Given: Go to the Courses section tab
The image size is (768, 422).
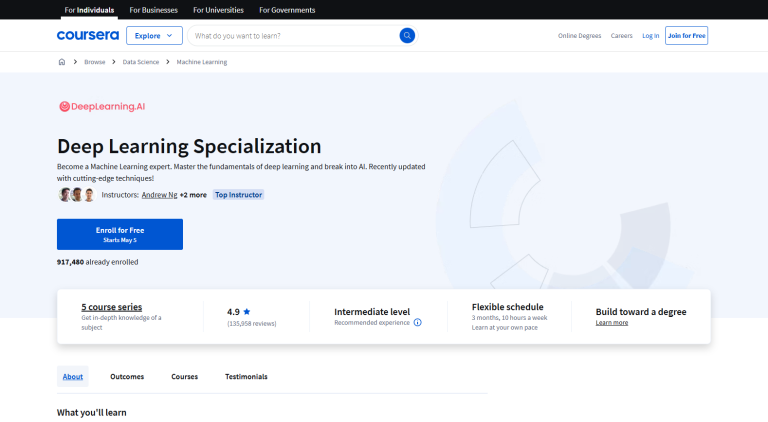Looking at the screenshot, I should click(185, 376).
